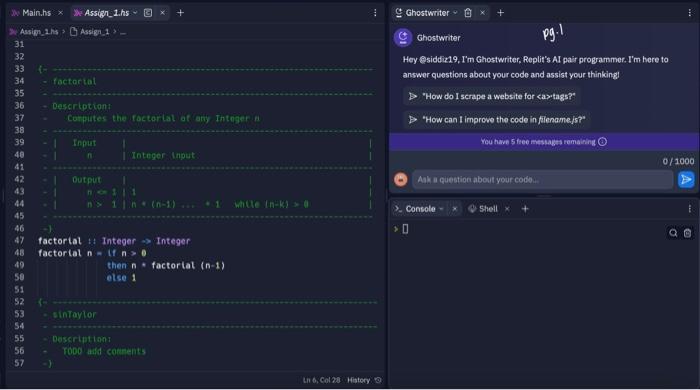
Task: Click the layout icon beside Assign_1.hs tab
Action: click(148, 13)
